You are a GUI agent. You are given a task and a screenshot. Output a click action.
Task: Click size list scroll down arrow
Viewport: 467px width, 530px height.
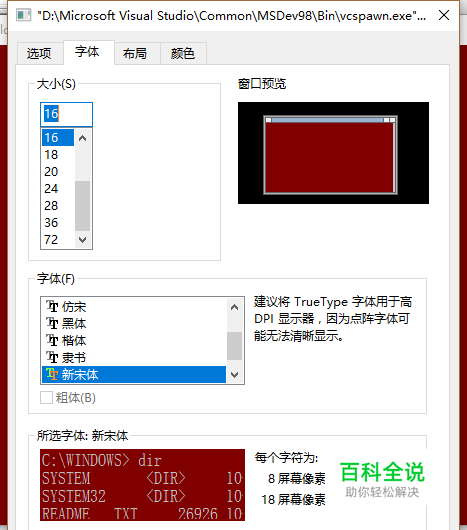82,240
